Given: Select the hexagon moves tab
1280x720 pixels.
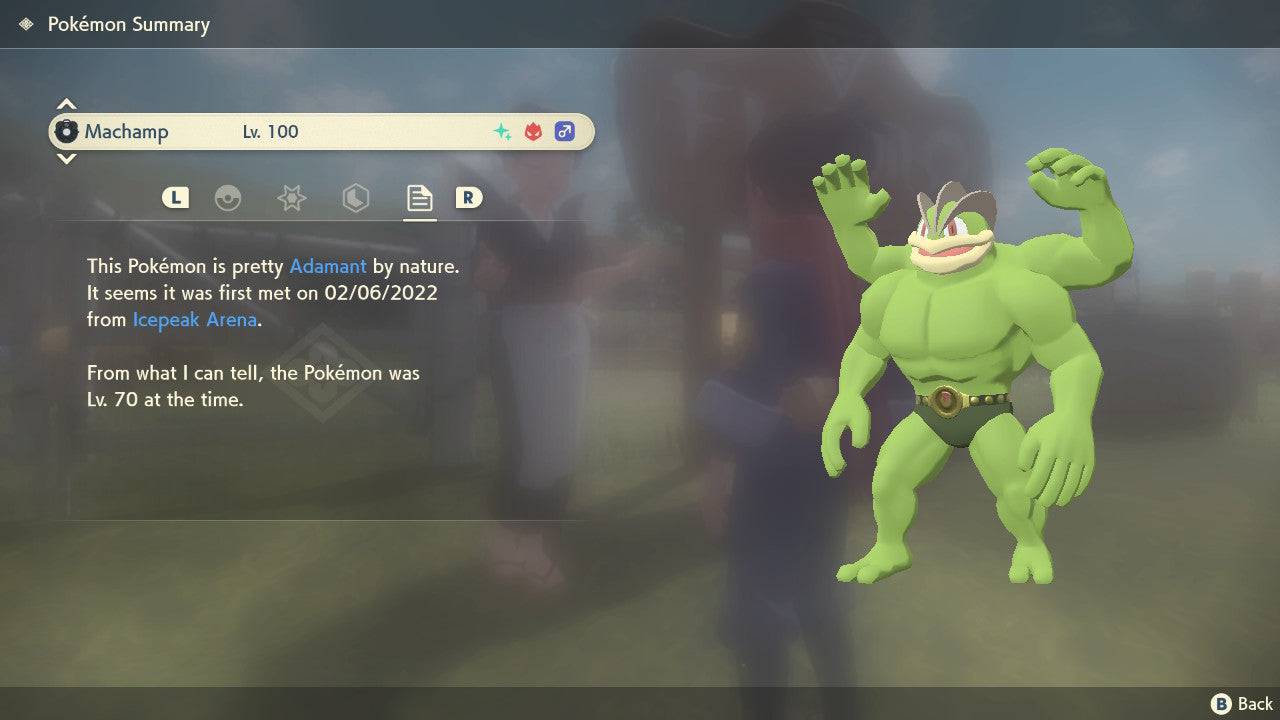Looking at the screenshot, I should pyautogui.click(x=355, y=198).
